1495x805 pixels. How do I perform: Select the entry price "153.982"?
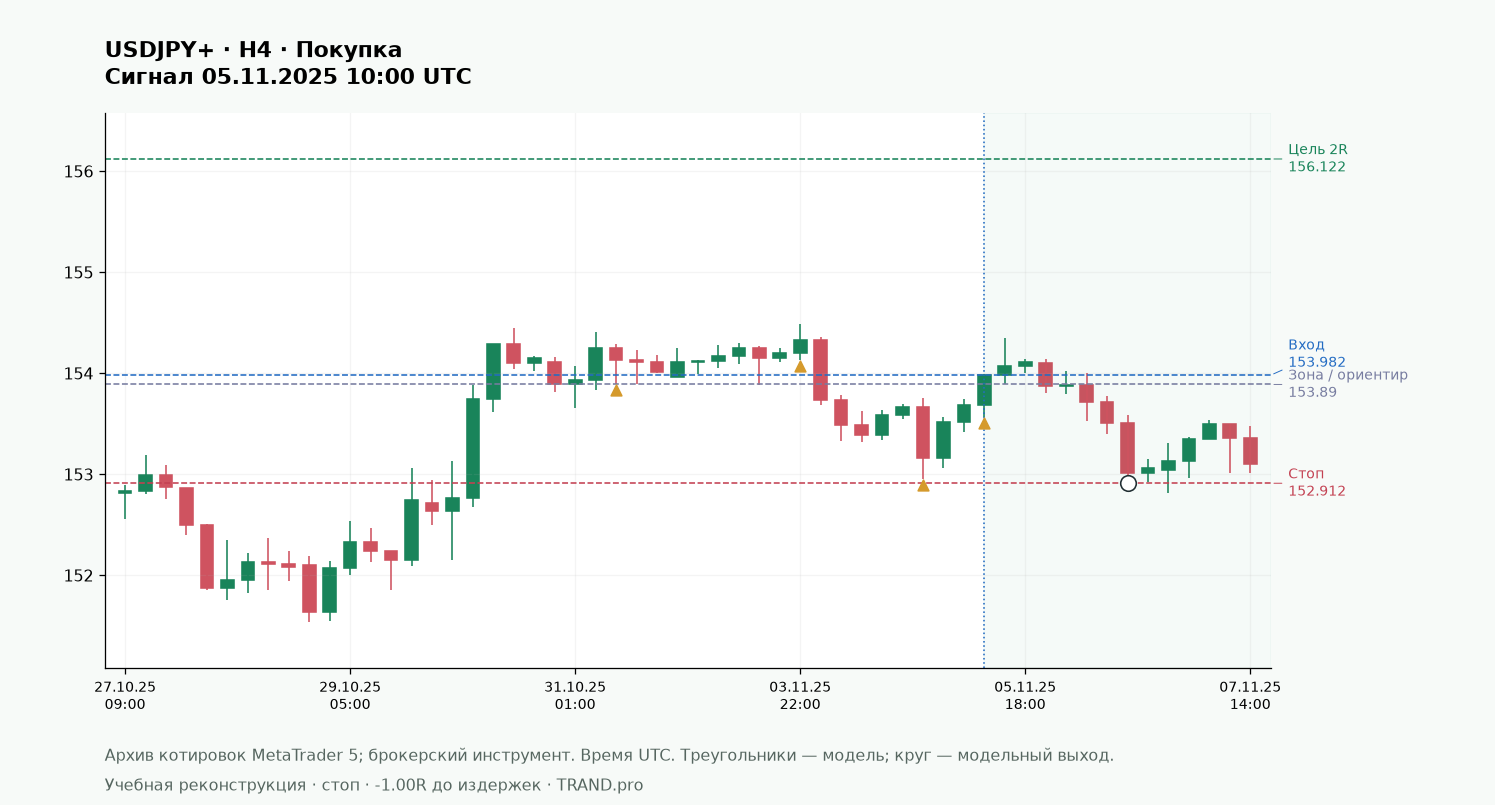1317,363
